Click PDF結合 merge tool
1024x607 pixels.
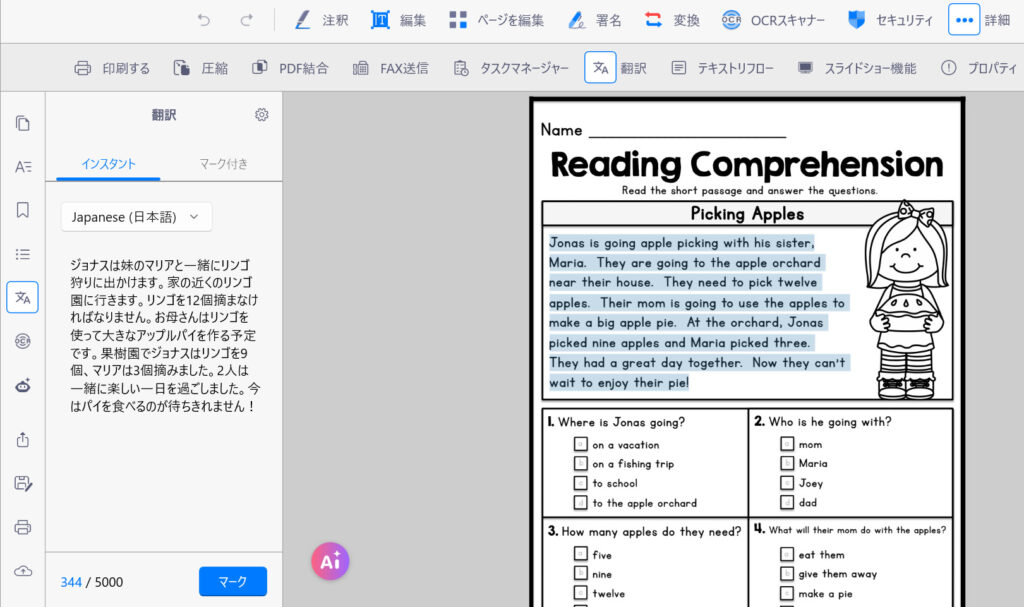click(290, 68)
